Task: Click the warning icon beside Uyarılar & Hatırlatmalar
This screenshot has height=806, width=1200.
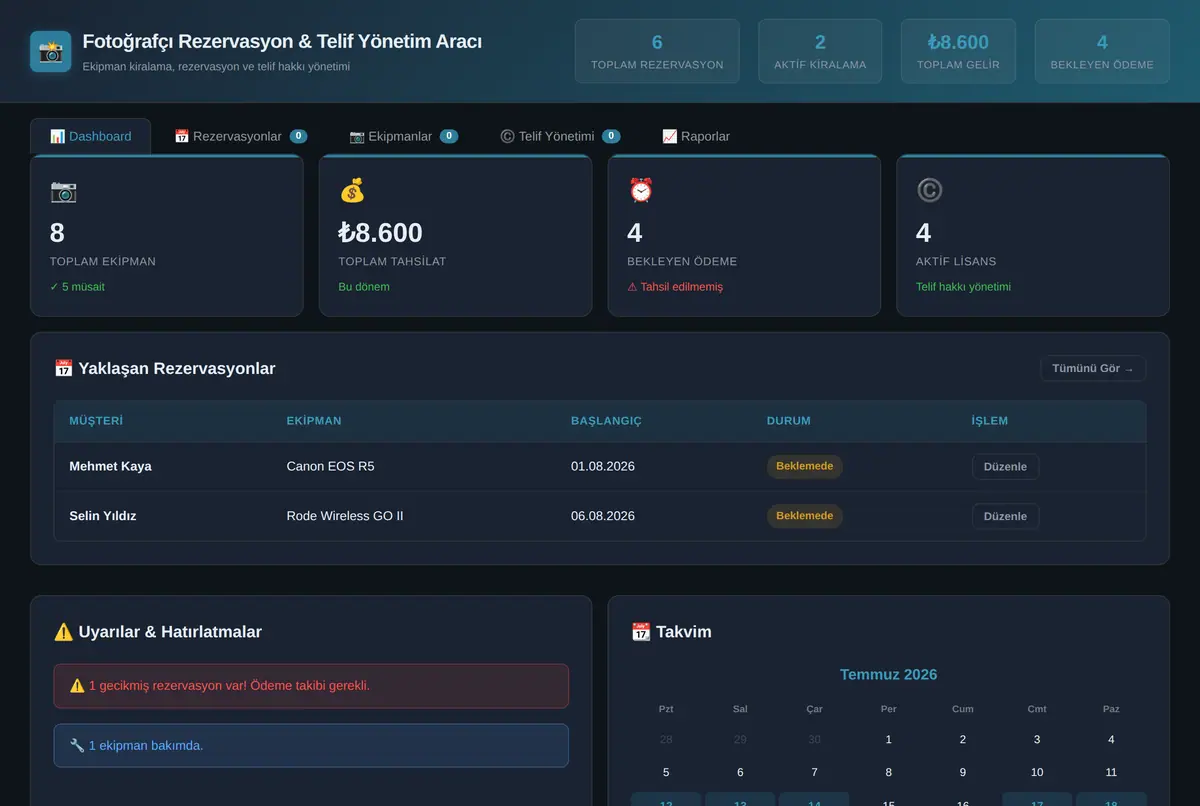Action: (63, 632)
